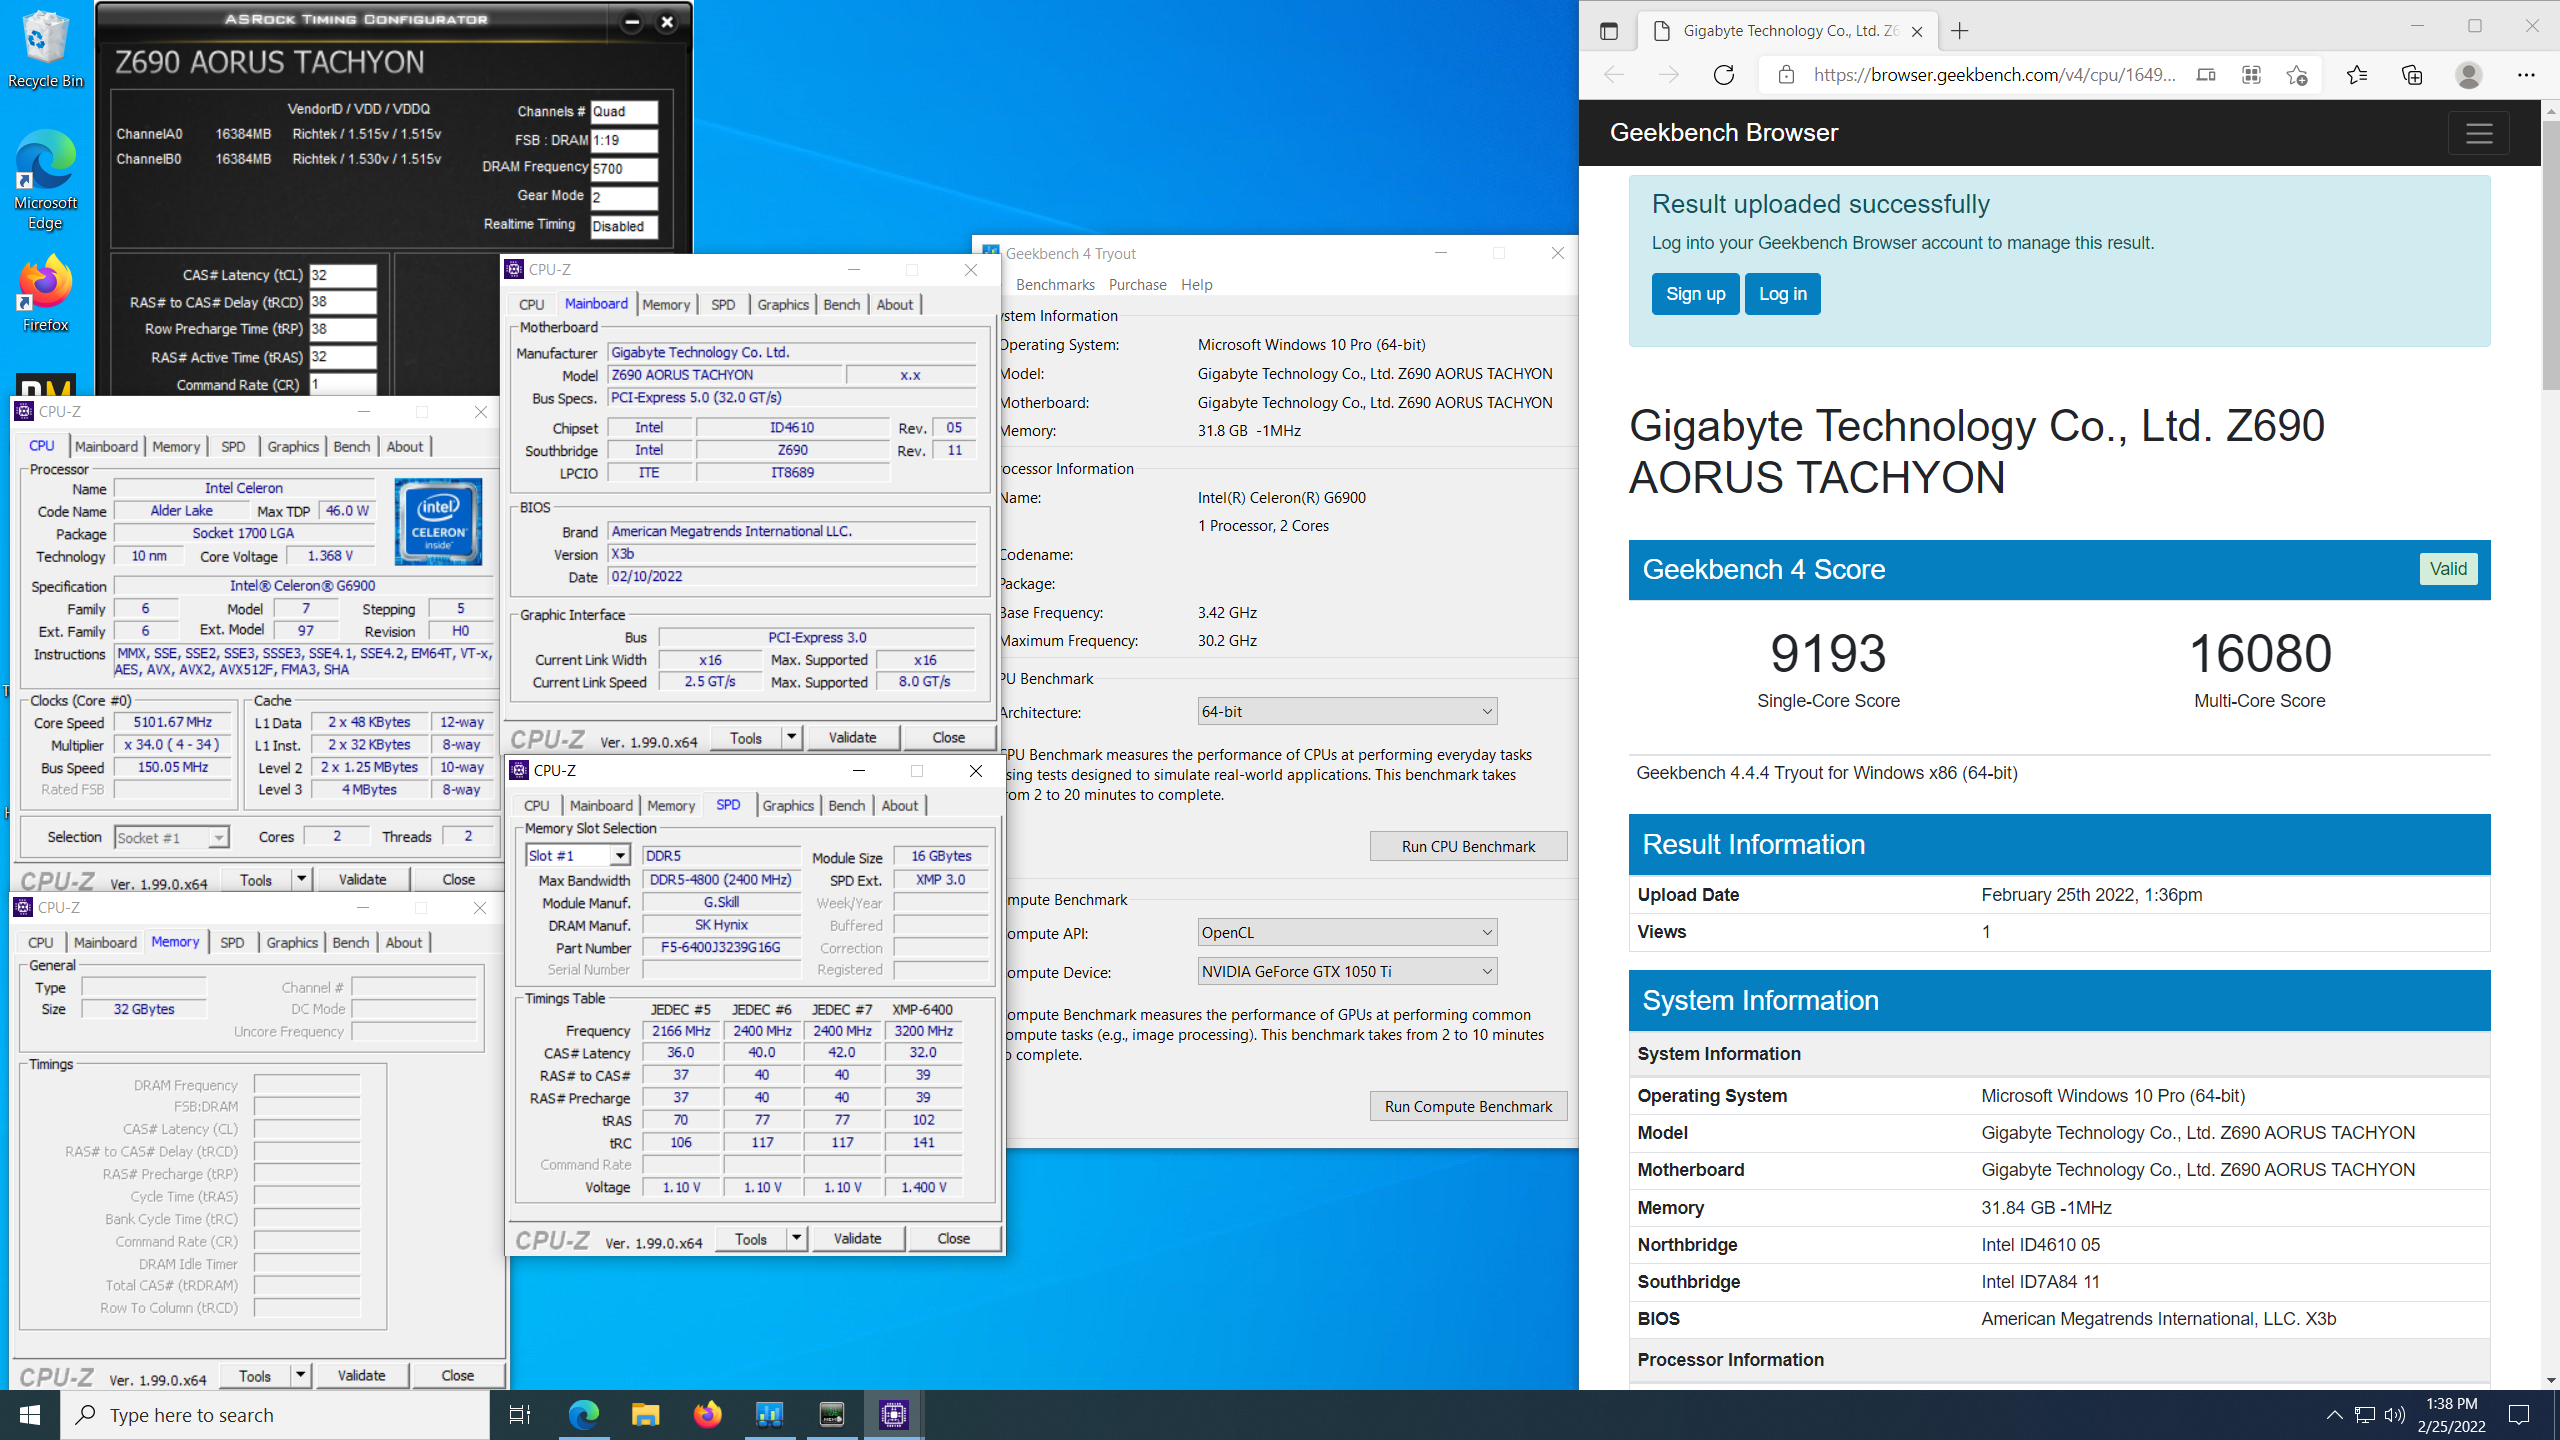Viewport: 2560px width, 1440px height.
Task: Open the Architecture 64-bit dropdown
Action: (x=1347, y=712)
